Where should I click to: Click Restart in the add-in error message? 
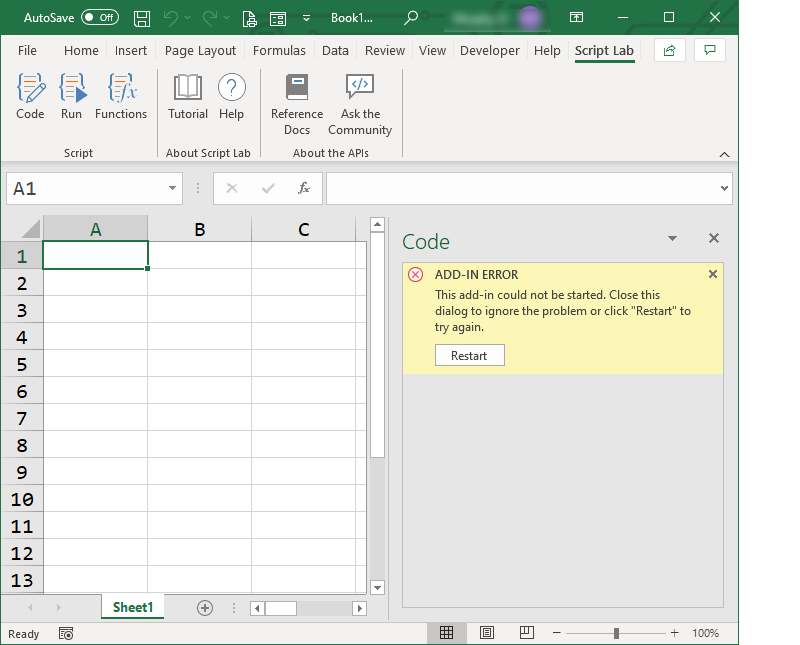pos(469,354)
